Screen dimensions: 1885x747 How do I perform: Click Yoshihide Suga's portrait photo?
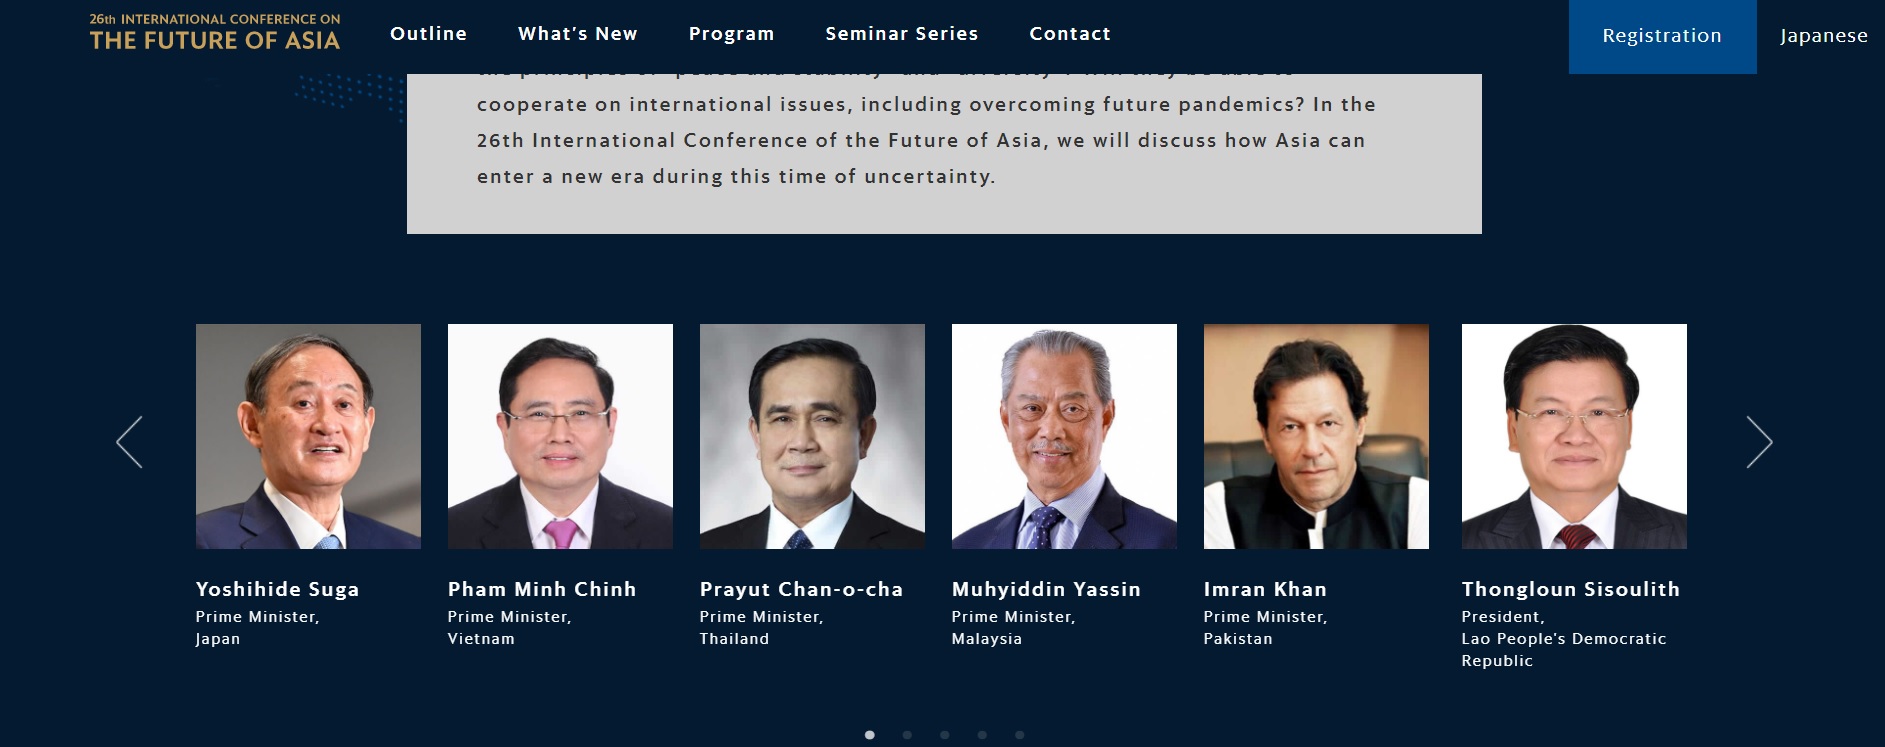[308, 436]
